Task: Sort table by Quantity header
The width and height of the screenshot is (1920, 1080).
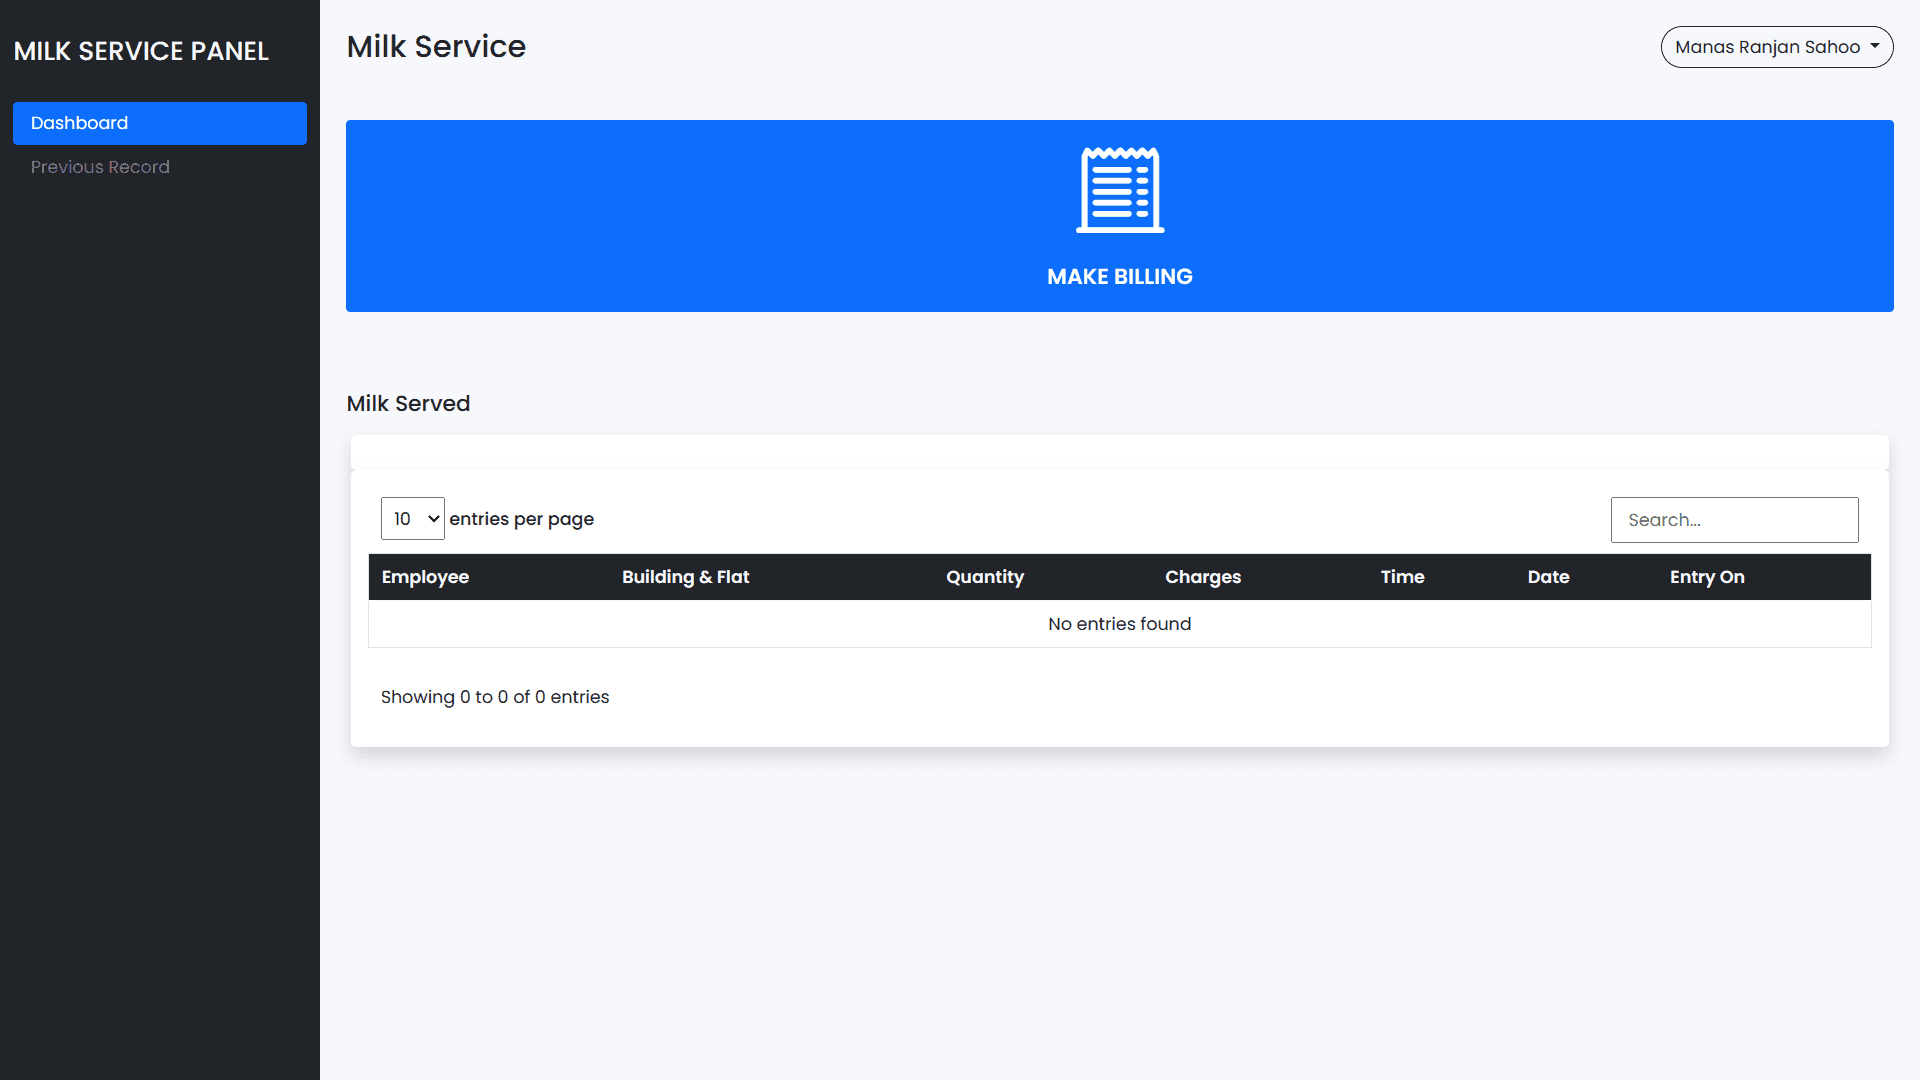Action: coord(984,577)
